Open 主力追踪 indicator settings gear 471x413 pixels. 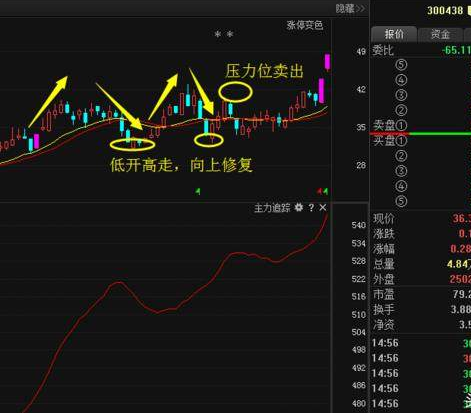299,208
